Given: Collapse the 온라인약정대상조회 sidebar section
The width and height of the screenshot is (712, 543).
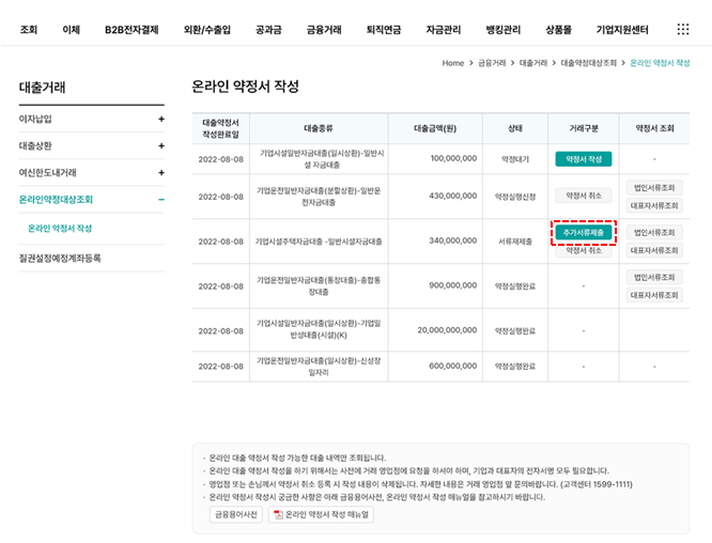Looking at the screenshot, I should 161,200.
